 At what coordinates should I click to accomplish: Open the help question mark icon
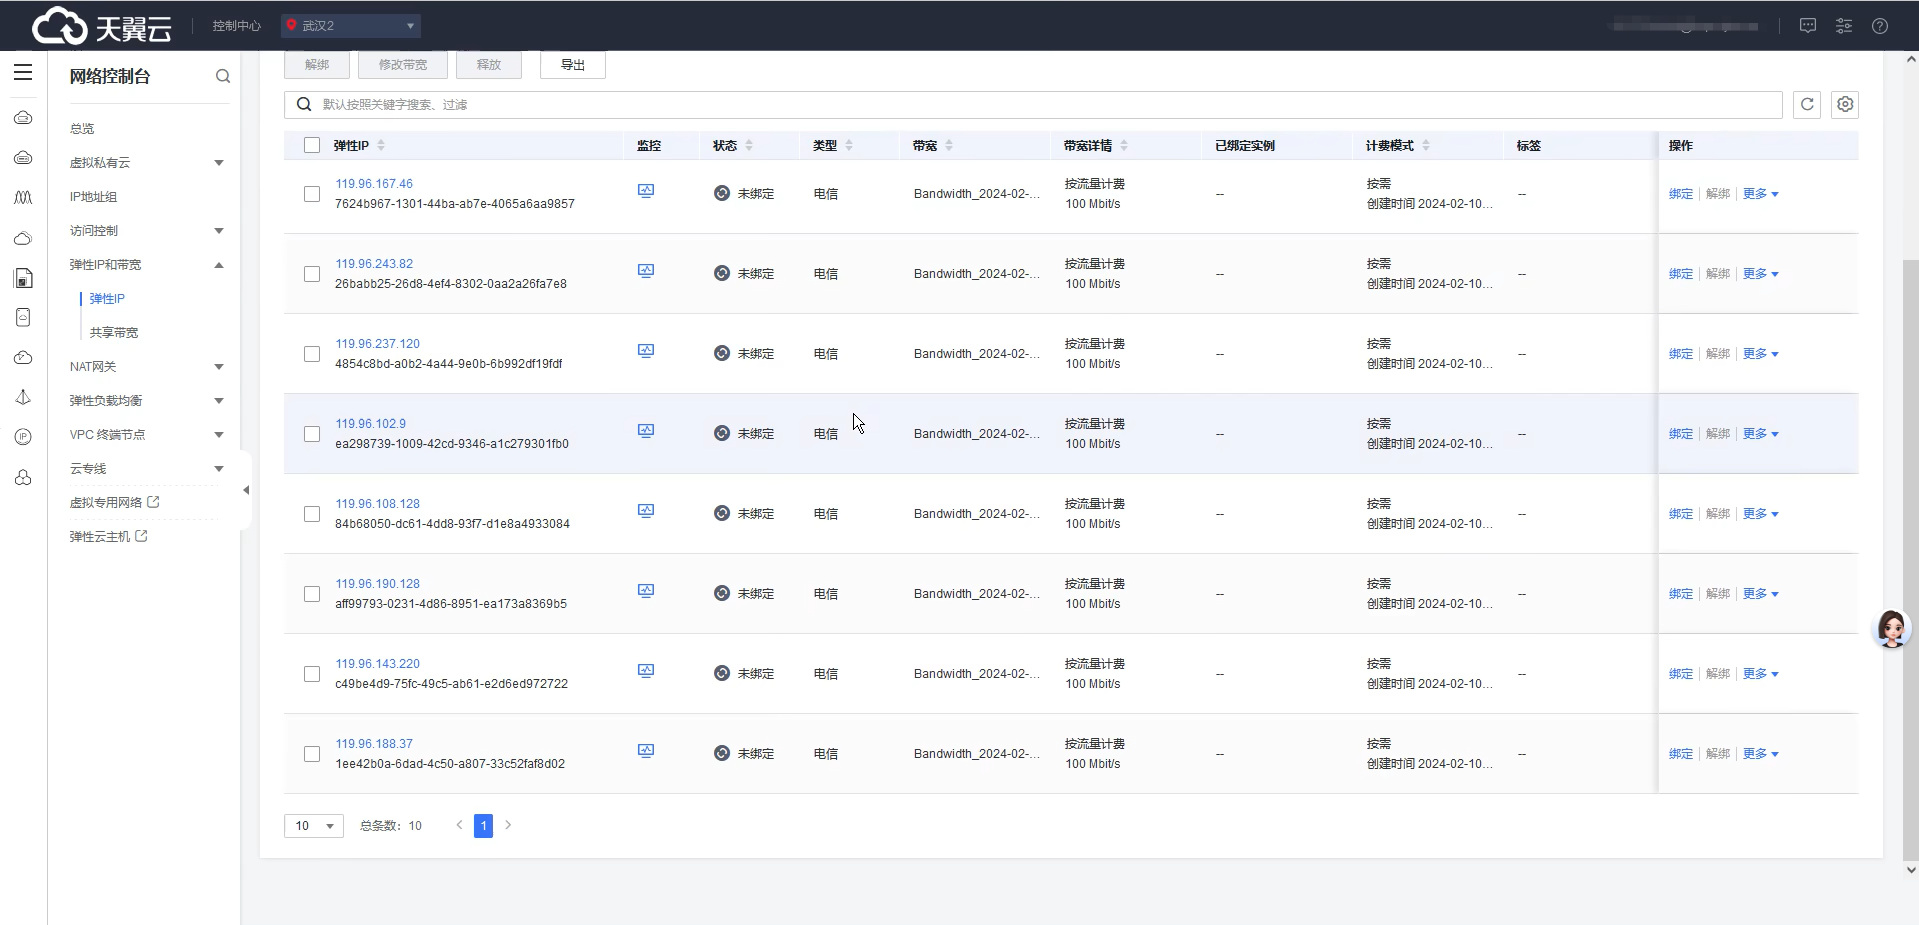(x=1880, y=26)
